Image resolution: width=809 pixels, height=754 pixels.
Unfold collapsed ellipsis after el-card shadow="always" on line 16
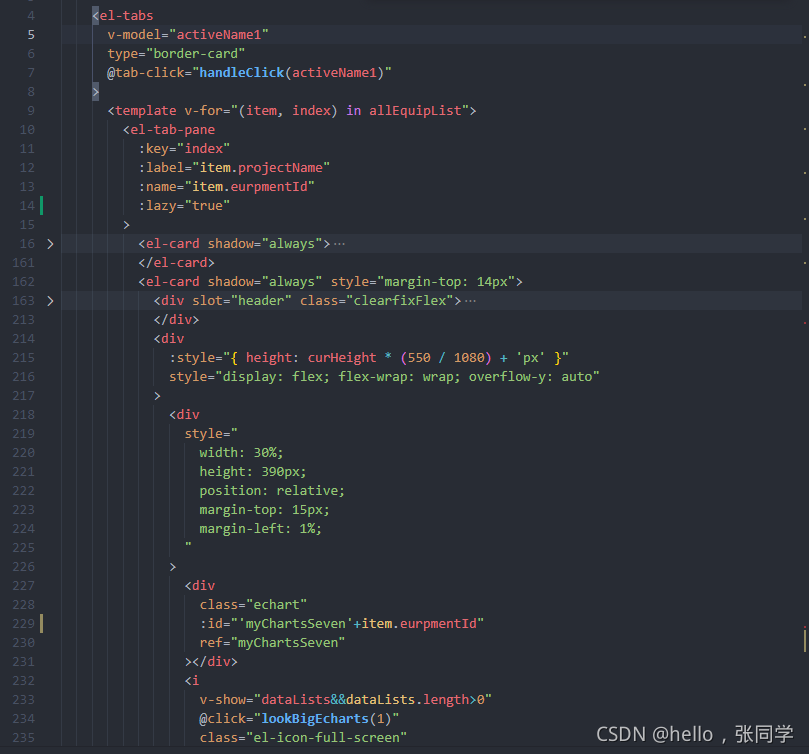(339, 244)
